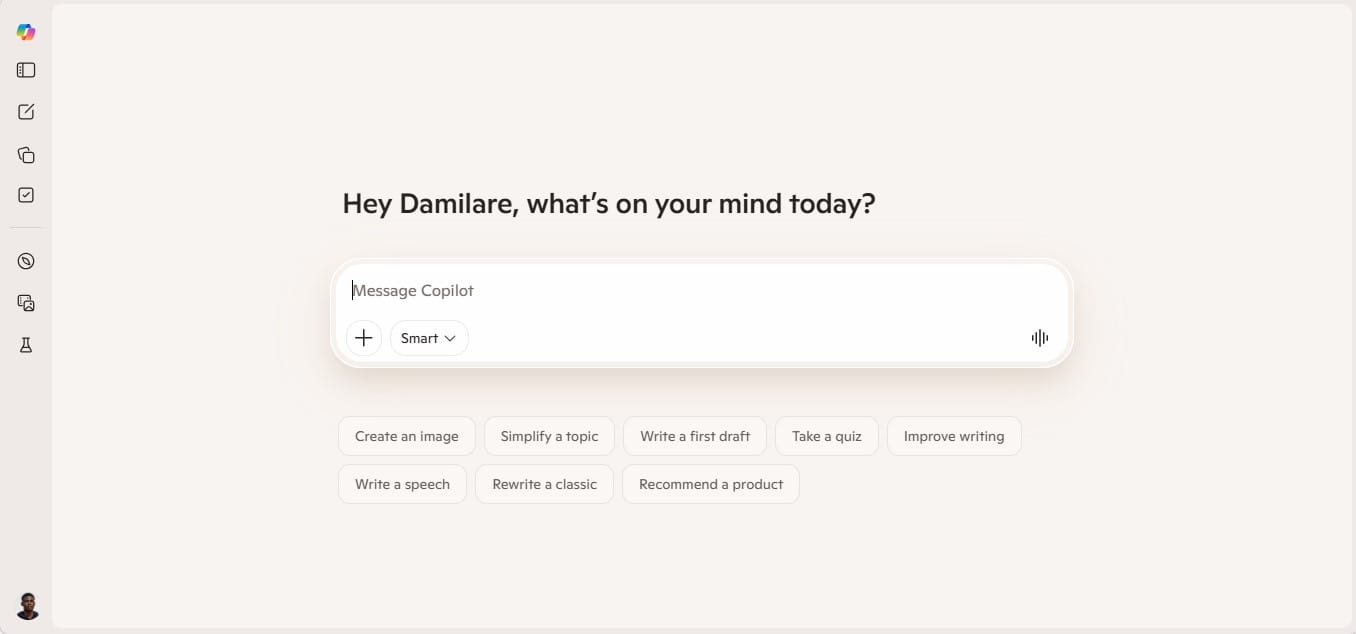Start a new chat with compose icon
The width and height of the screenshot is (1356, 634).
pyautogui.click(x=26, y=112)
